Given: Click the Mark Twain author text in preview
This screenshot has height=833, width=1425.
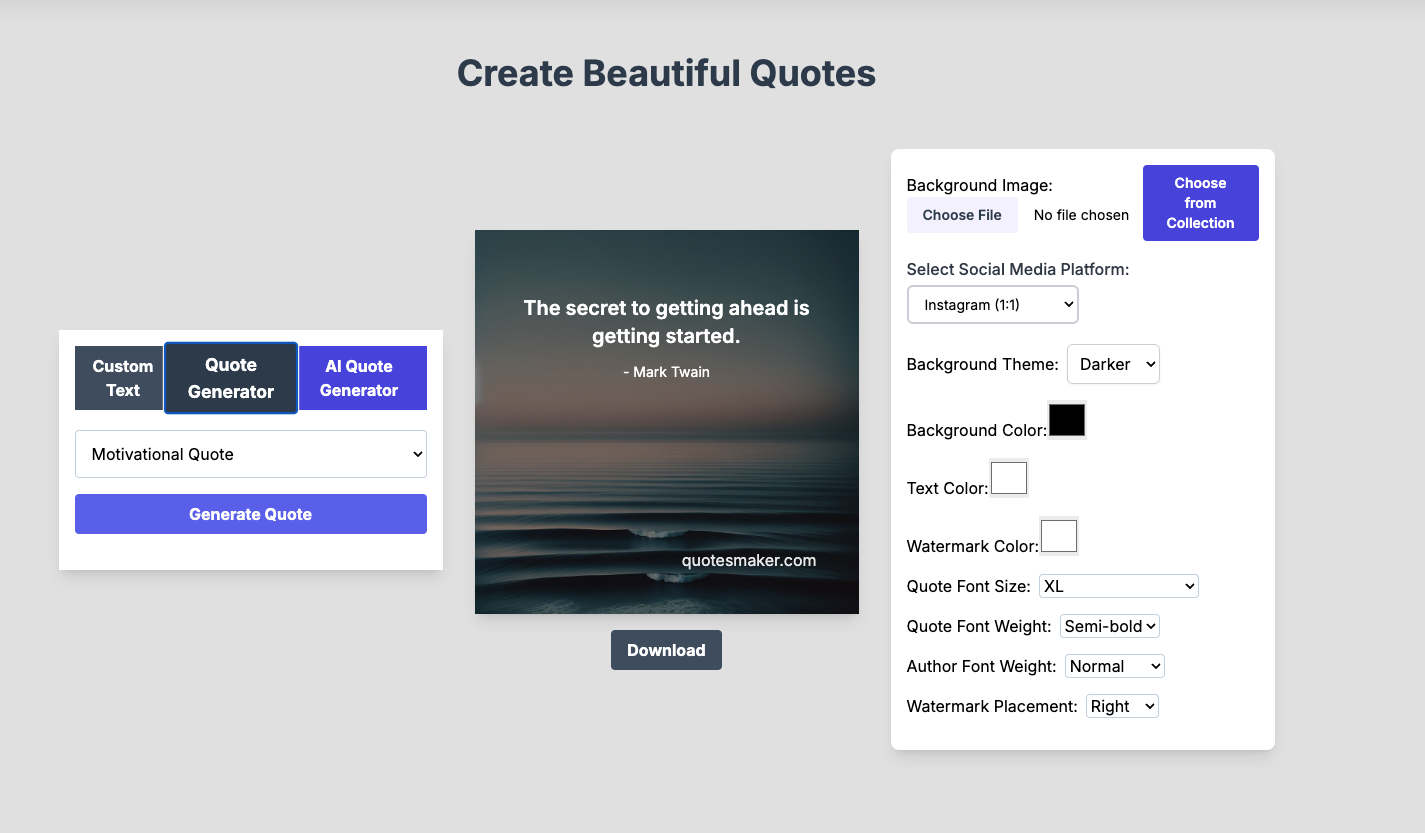Looking at the screenshot, I should click(x=666, y=371).
